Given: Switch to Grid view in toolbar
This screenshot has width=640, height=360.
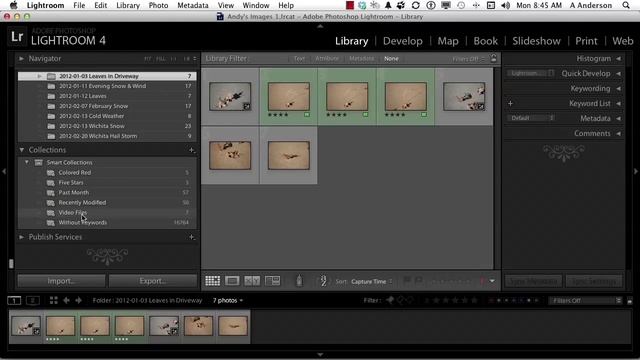Looking at the screenshot, I should pyautogui.click(x=212, y=281).
